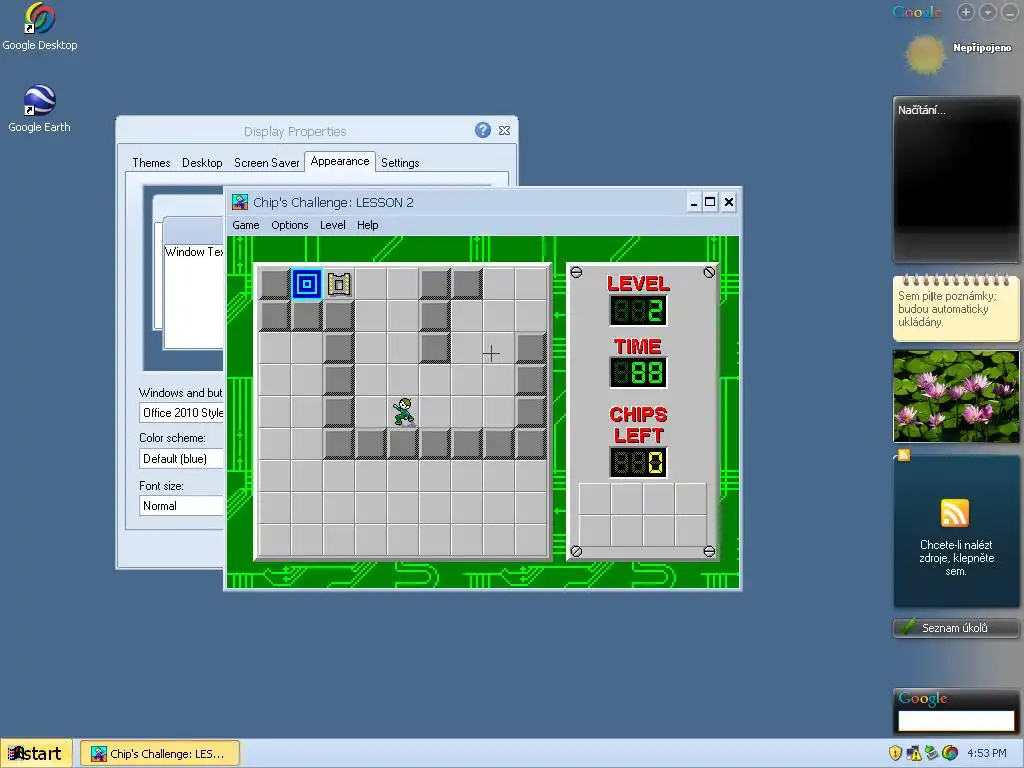Click the Google search input field

(955, 721)
